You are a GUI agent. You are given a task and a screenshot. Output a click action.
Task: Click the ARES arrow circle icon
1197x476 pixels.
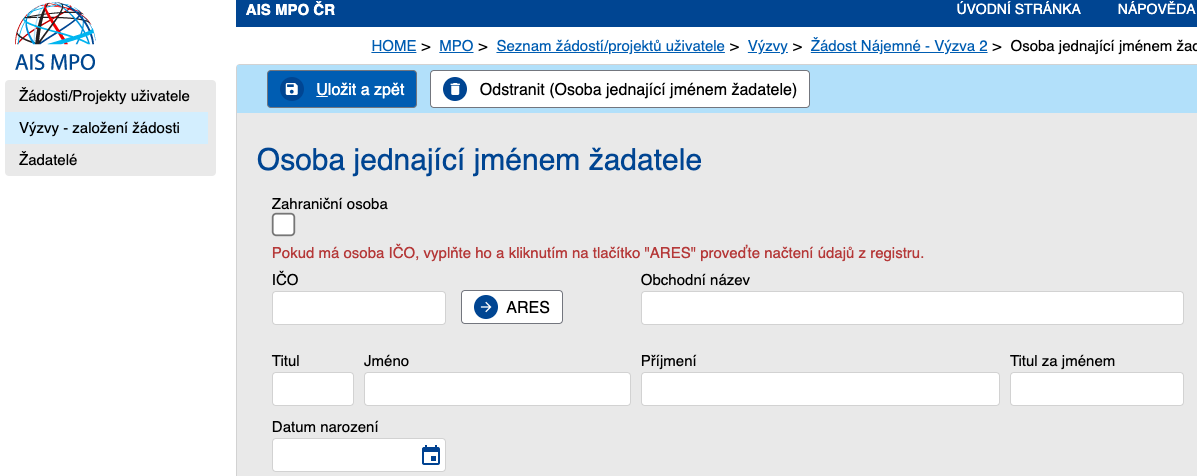(486, 307)
